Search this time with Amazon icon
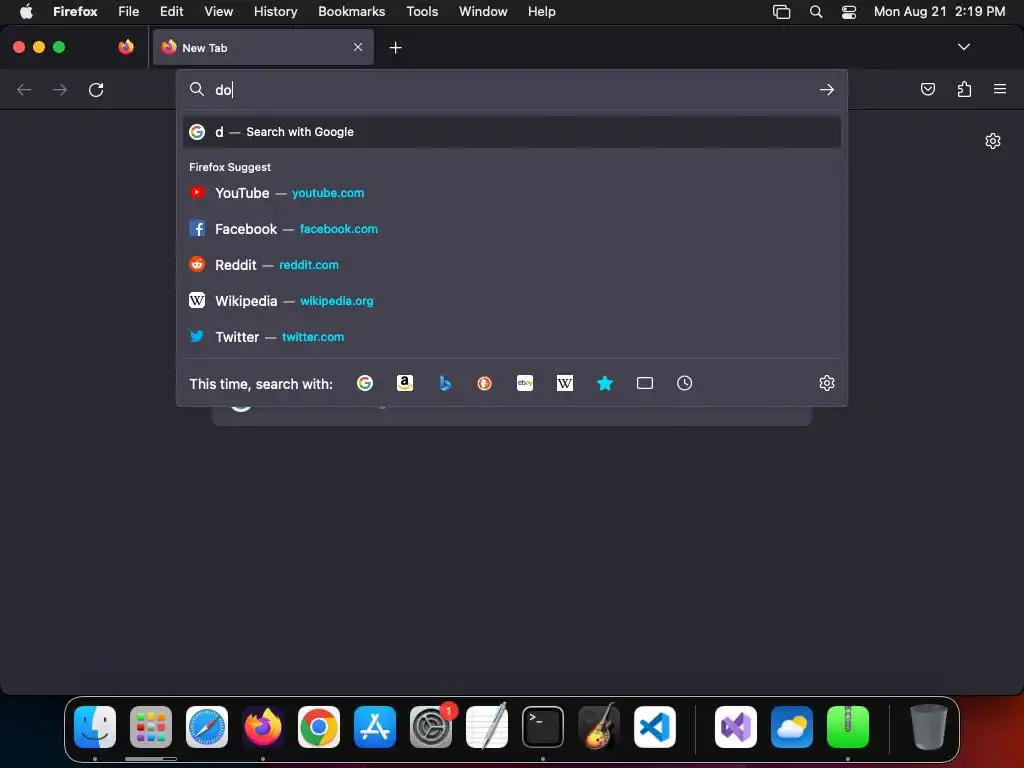The height and width of the screenshot is (768, 1024). click(x=405, y=383)
